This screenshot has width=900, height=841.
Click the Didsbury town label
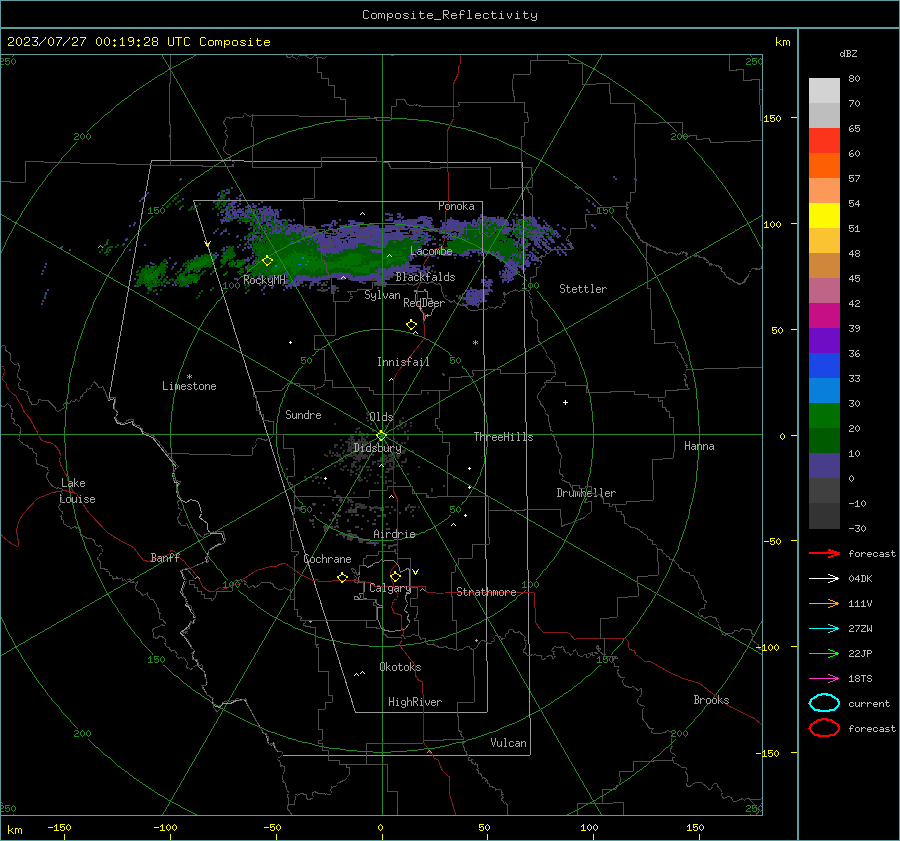tap(378, 448)
